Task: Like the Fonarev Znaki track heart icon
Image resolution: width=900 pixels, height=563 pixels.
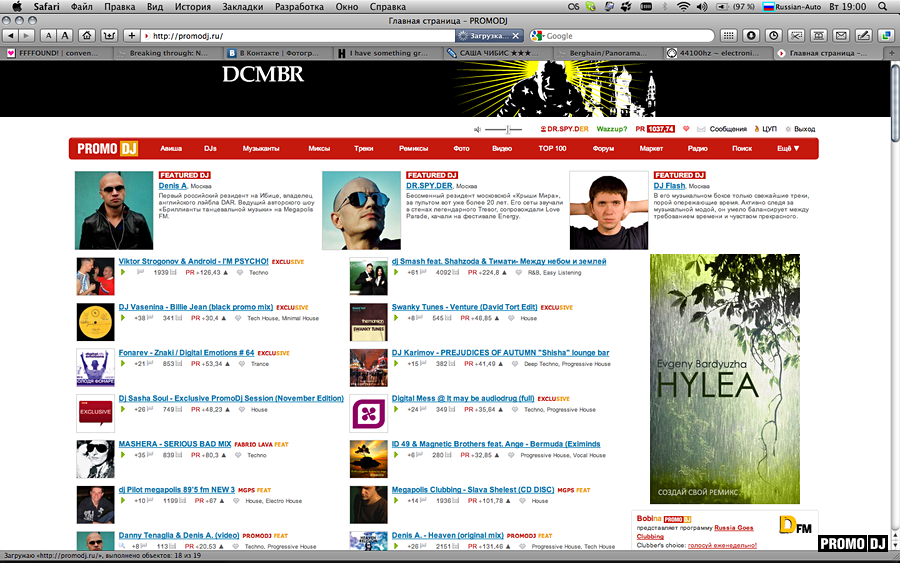Action: [x=239, y=364]
